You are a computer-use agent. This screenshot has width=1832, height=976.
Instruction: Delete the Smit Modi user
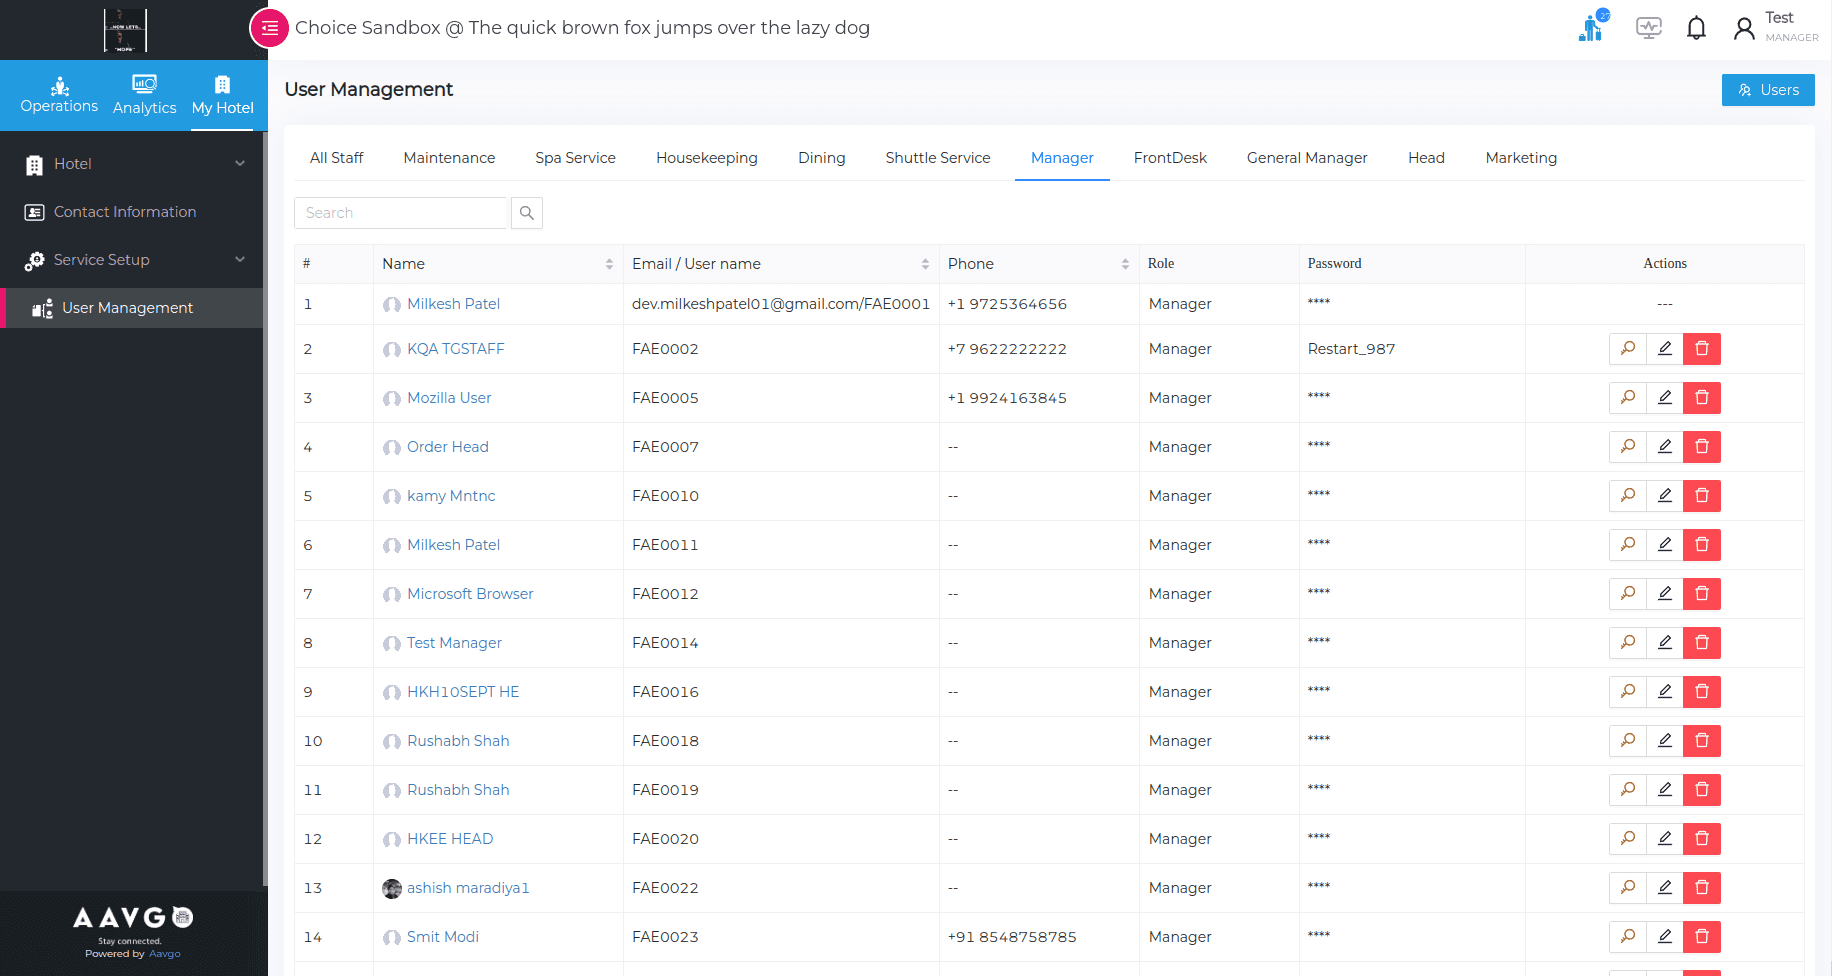pos(1702,937)
